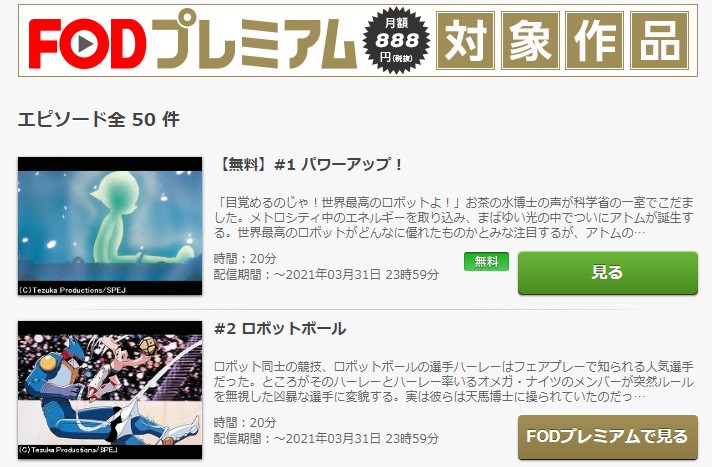The height and width of the screenshot is (467, 712).
Task: Click the FODプレミアムで見る button
Action: tap(608, 437)
